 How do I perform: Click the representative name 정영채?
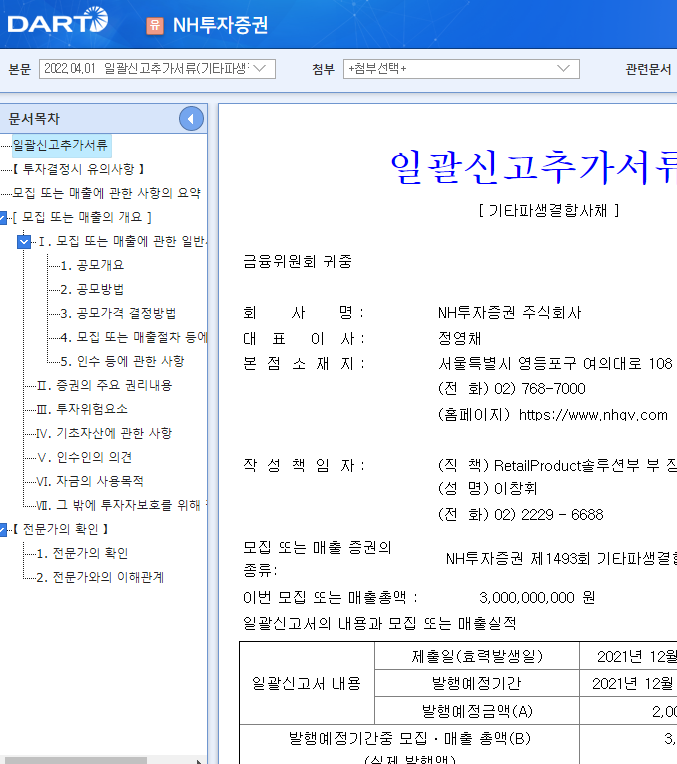click(460, 338)
